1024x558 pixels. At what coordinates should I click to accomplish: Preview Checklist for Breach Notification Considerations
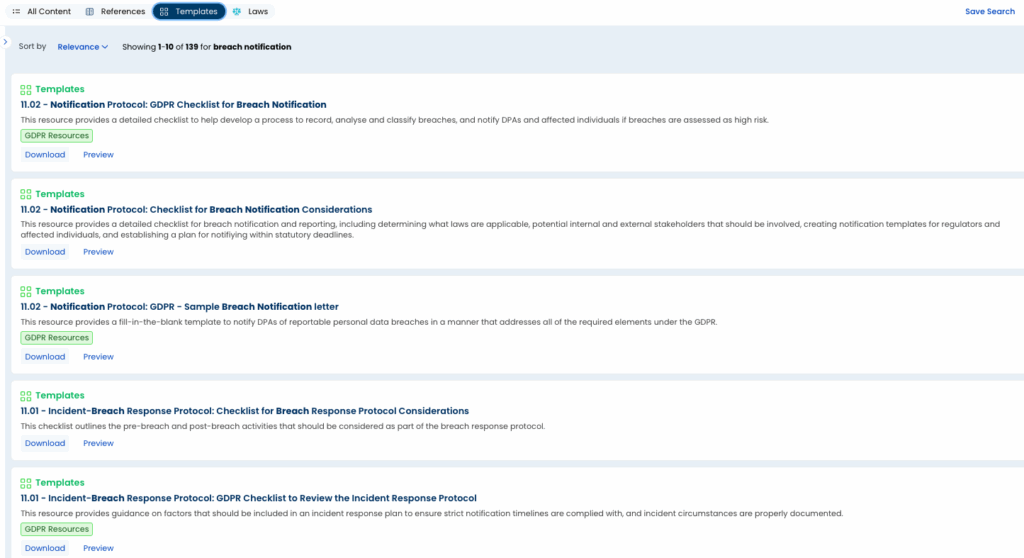(98, 252)
